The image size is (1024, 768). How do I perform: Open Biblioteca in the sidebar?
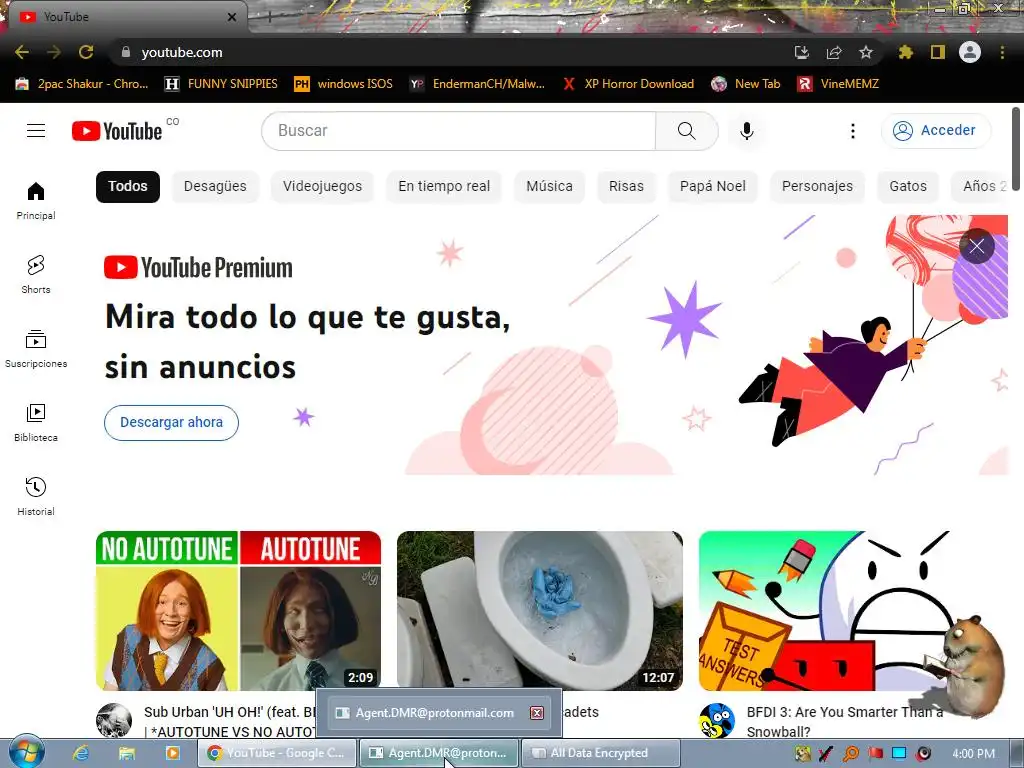coord(36,423)
